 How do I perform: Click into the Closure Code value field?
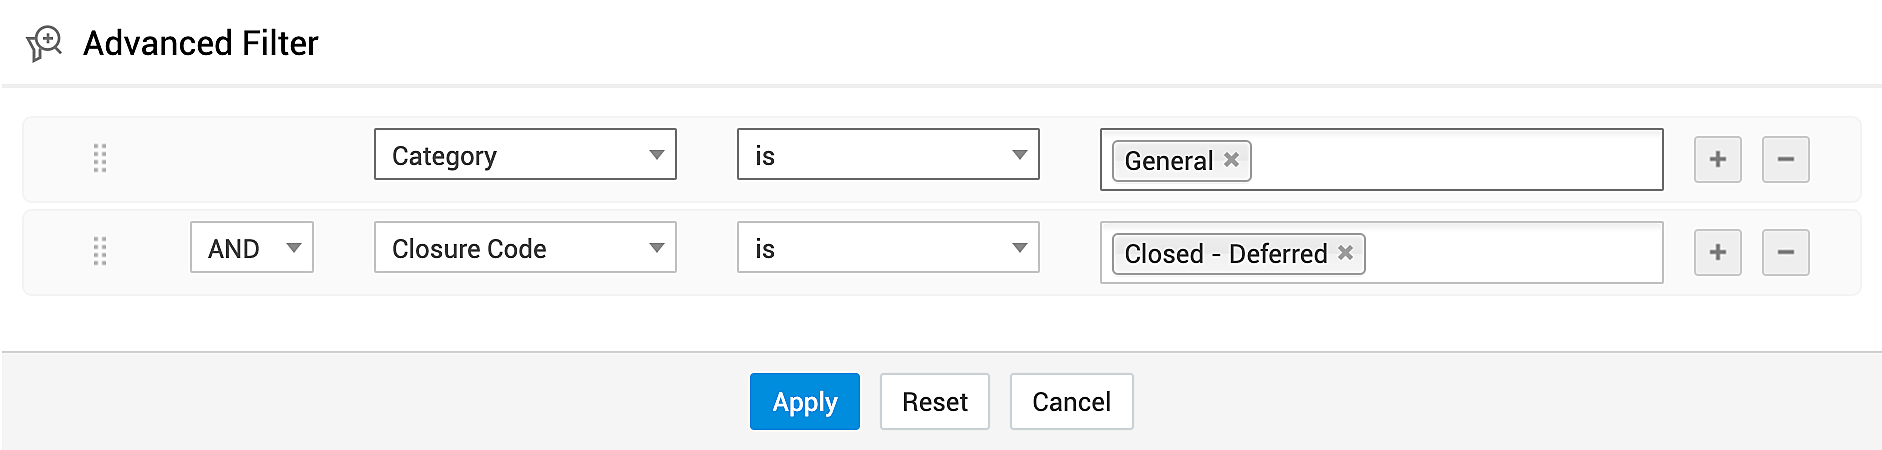click(1510, 253)
